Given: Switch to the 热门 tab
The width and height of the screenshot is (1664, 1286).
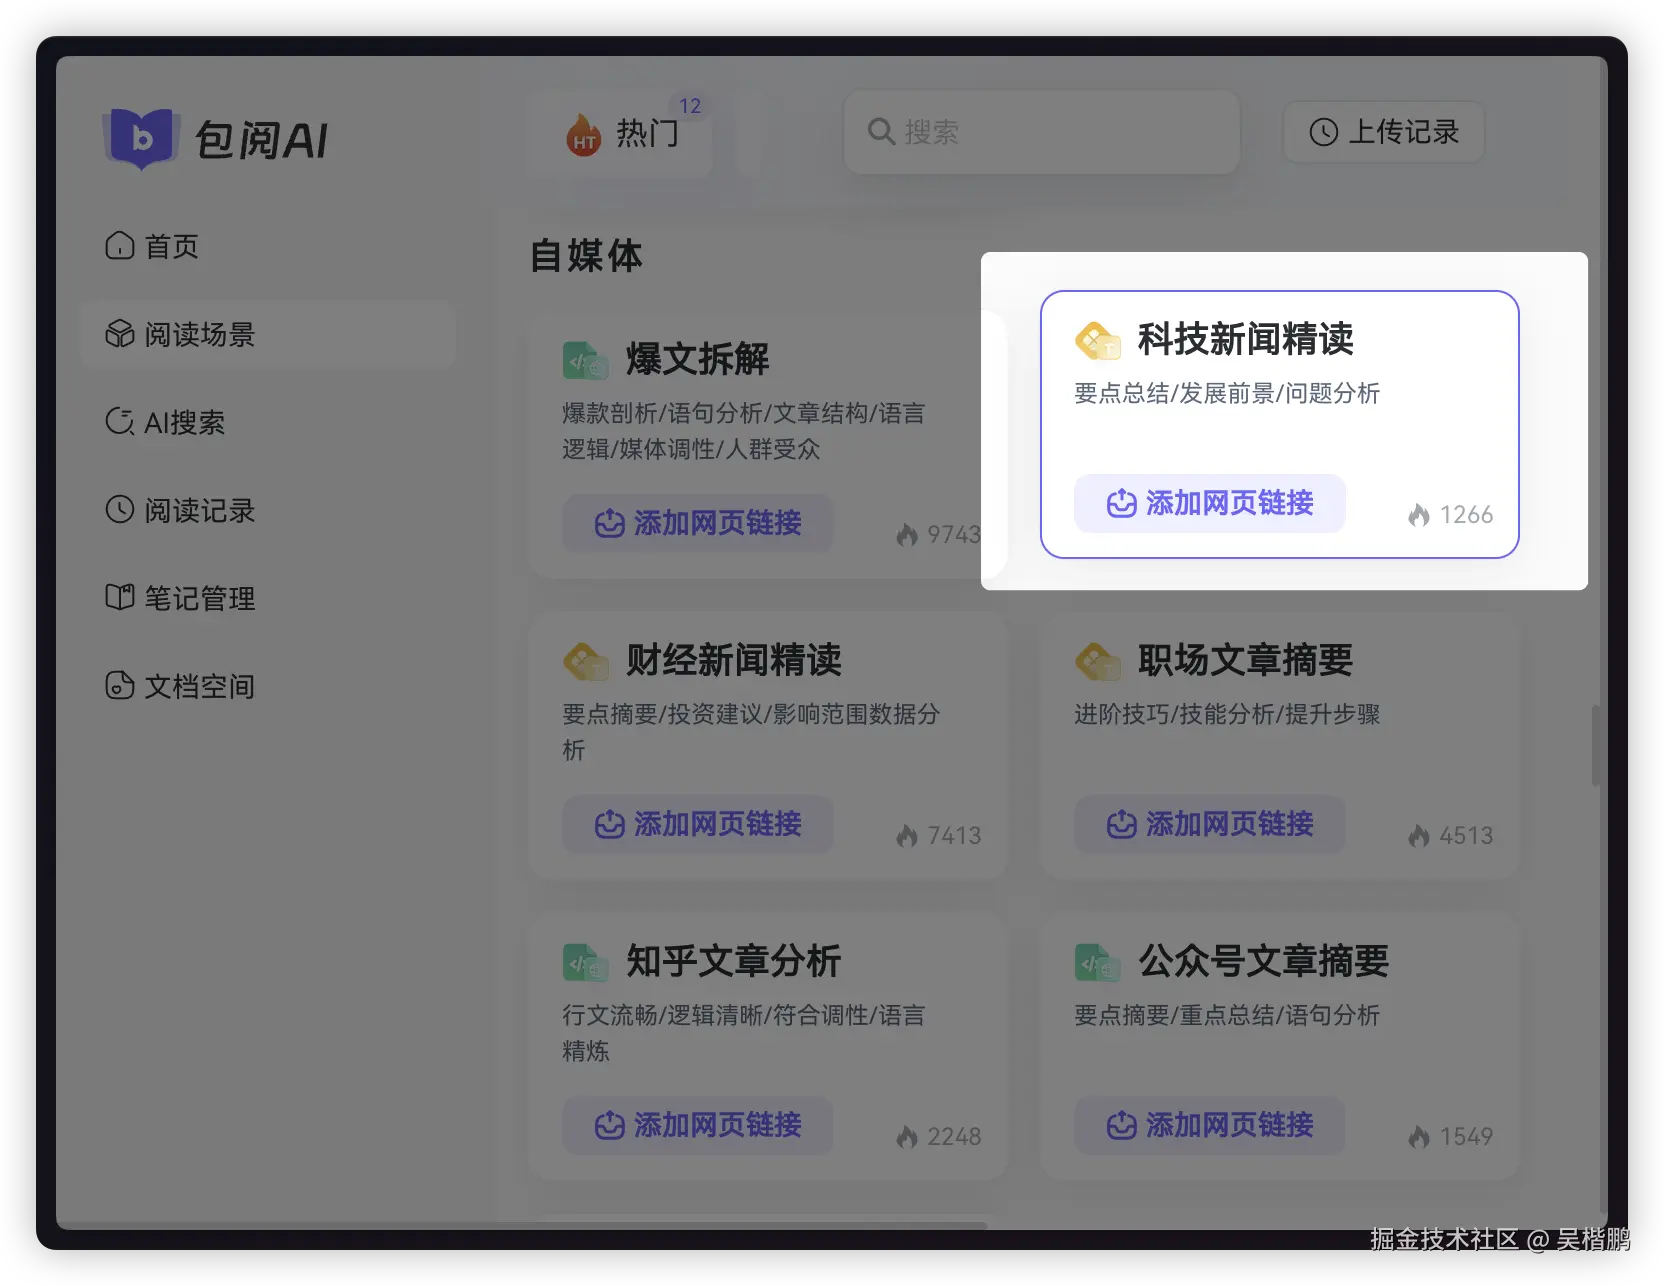Looking at the screenshot, I should (x=620, y=134).
